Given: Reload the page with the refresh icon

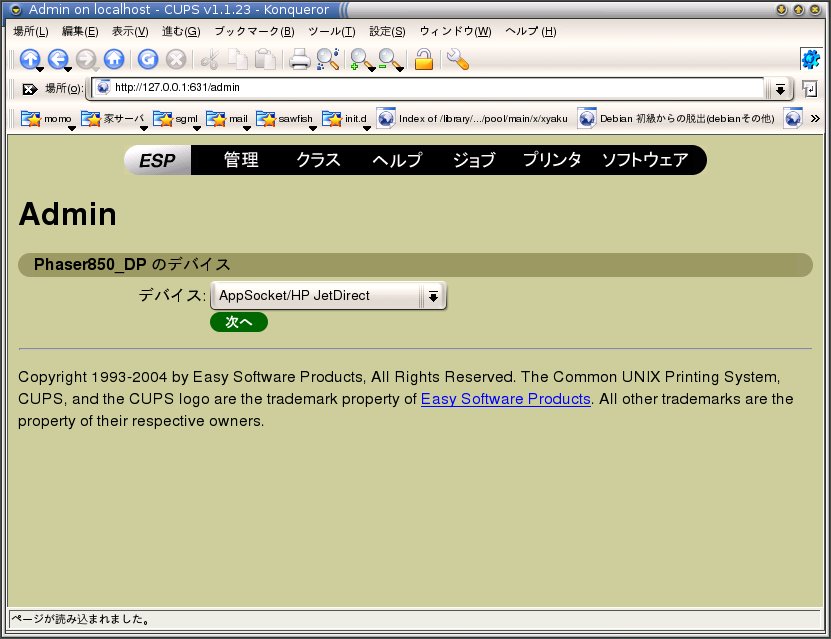Looking at the screenshot, I should pyautogui.click(x=147, y=59).
